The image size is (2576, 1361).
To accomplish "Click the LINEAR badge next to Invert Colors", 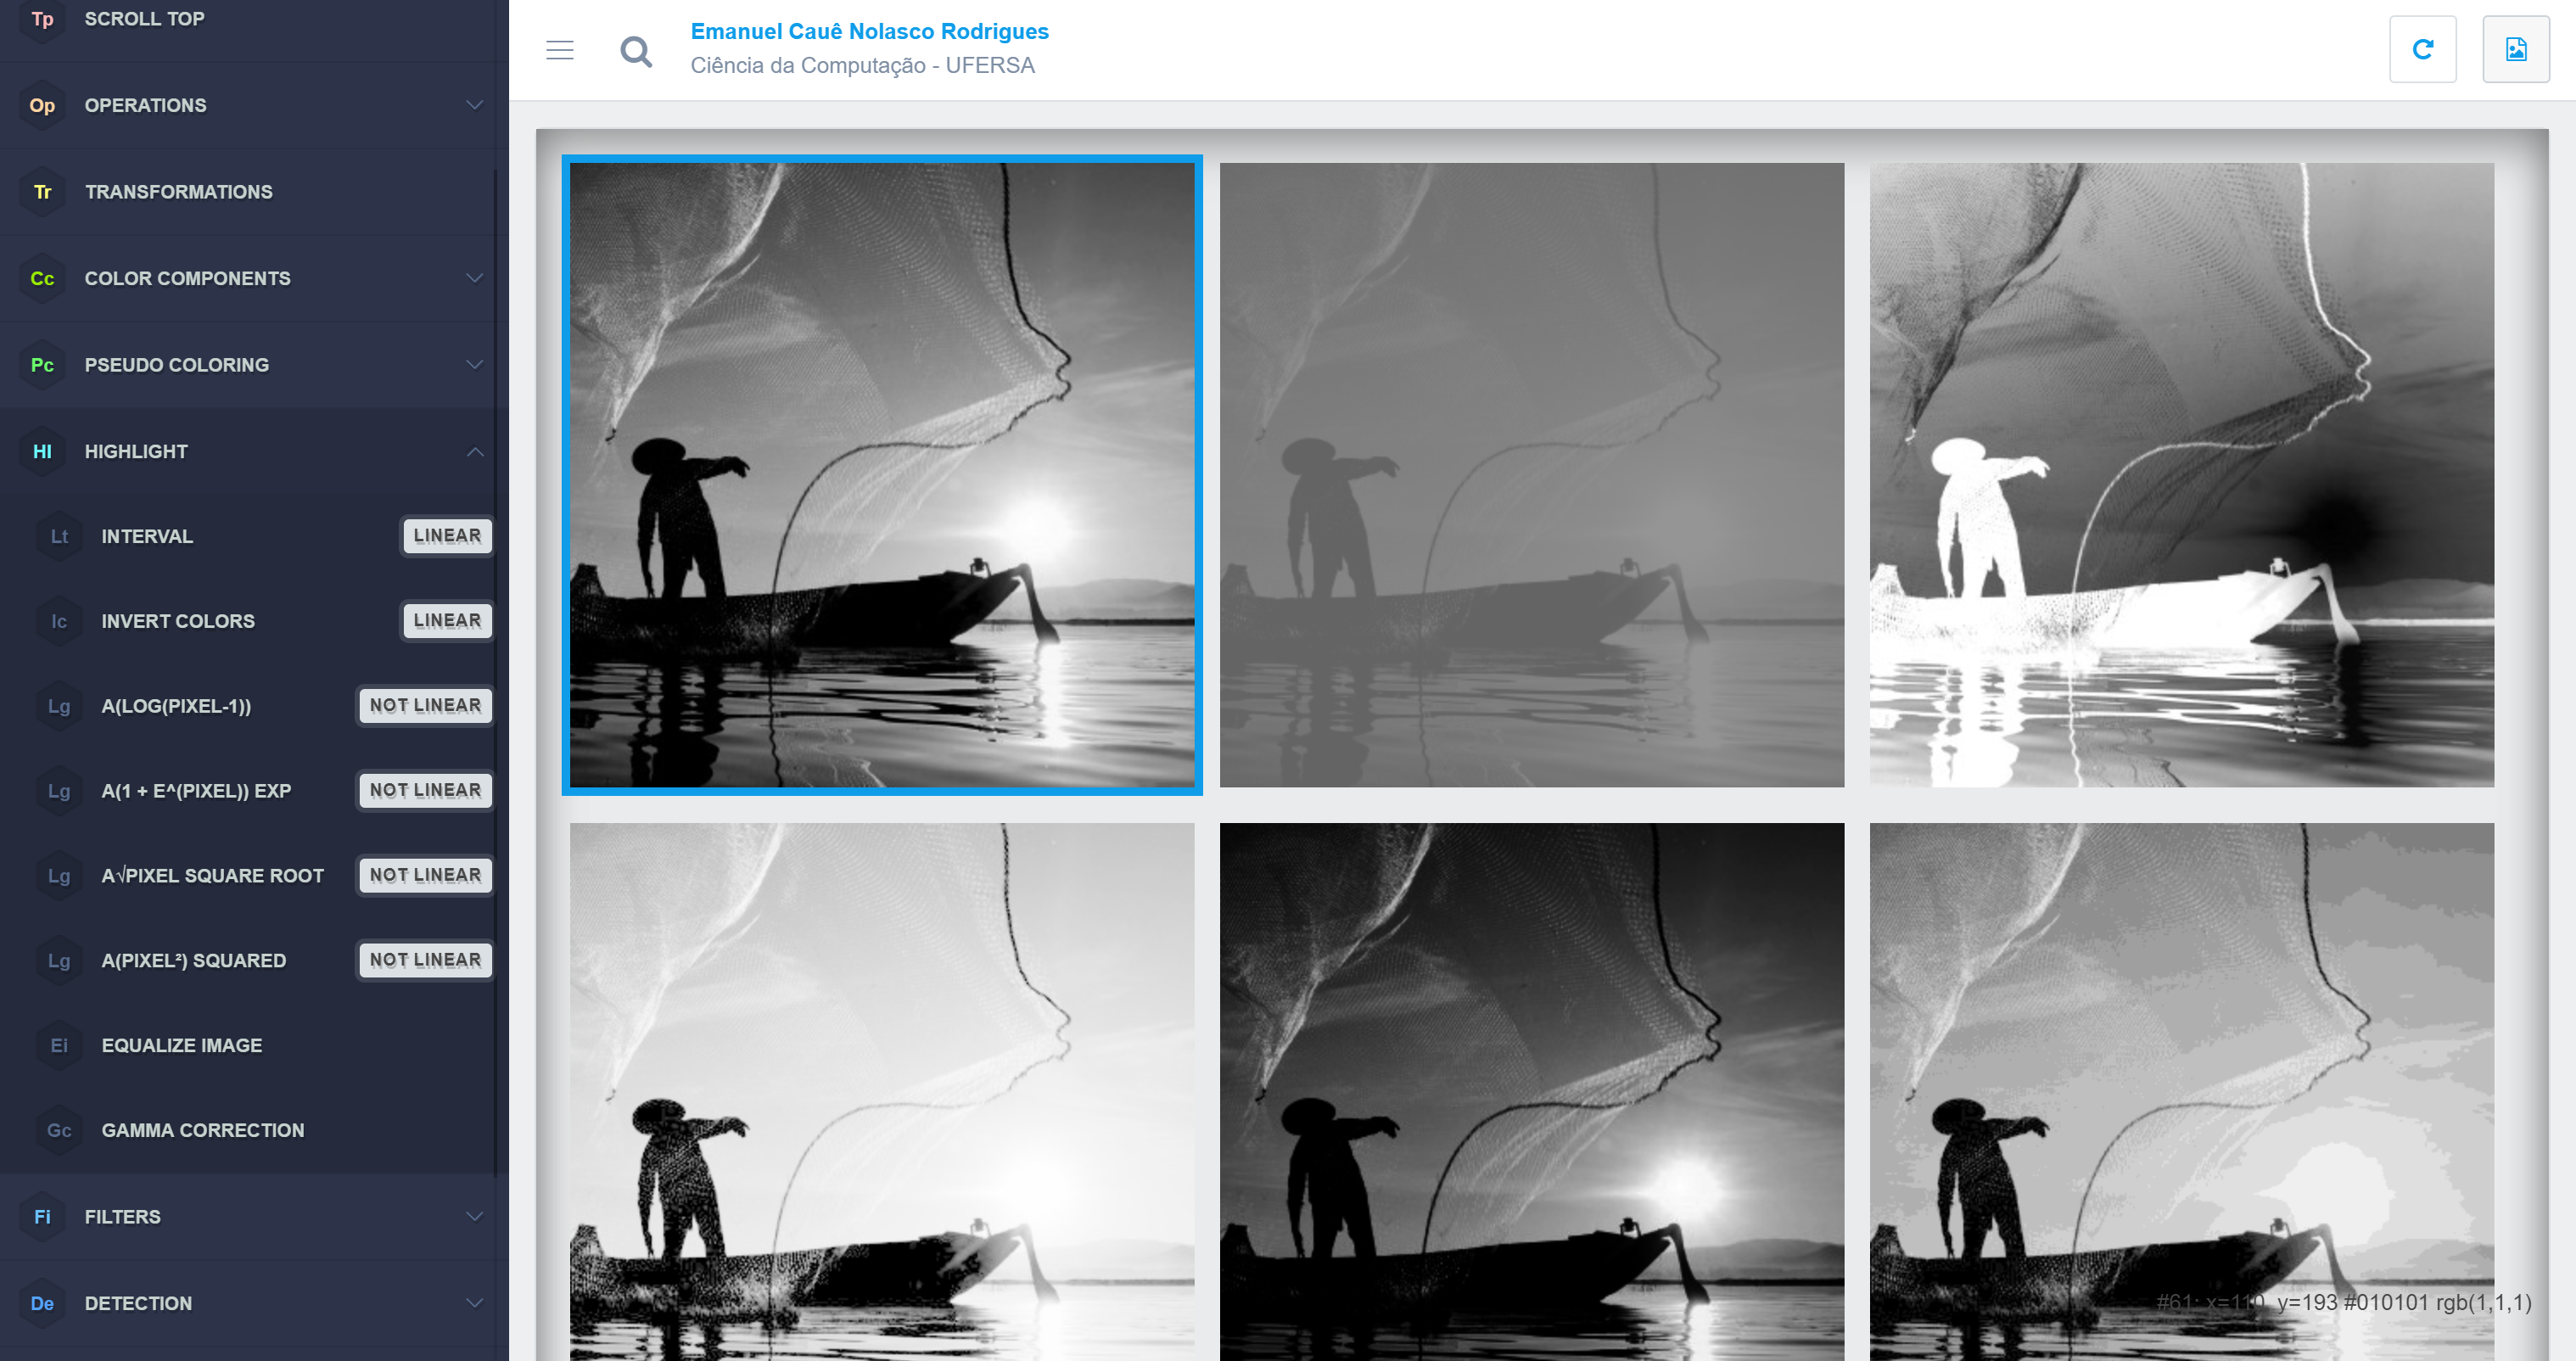I will [447, 621].
